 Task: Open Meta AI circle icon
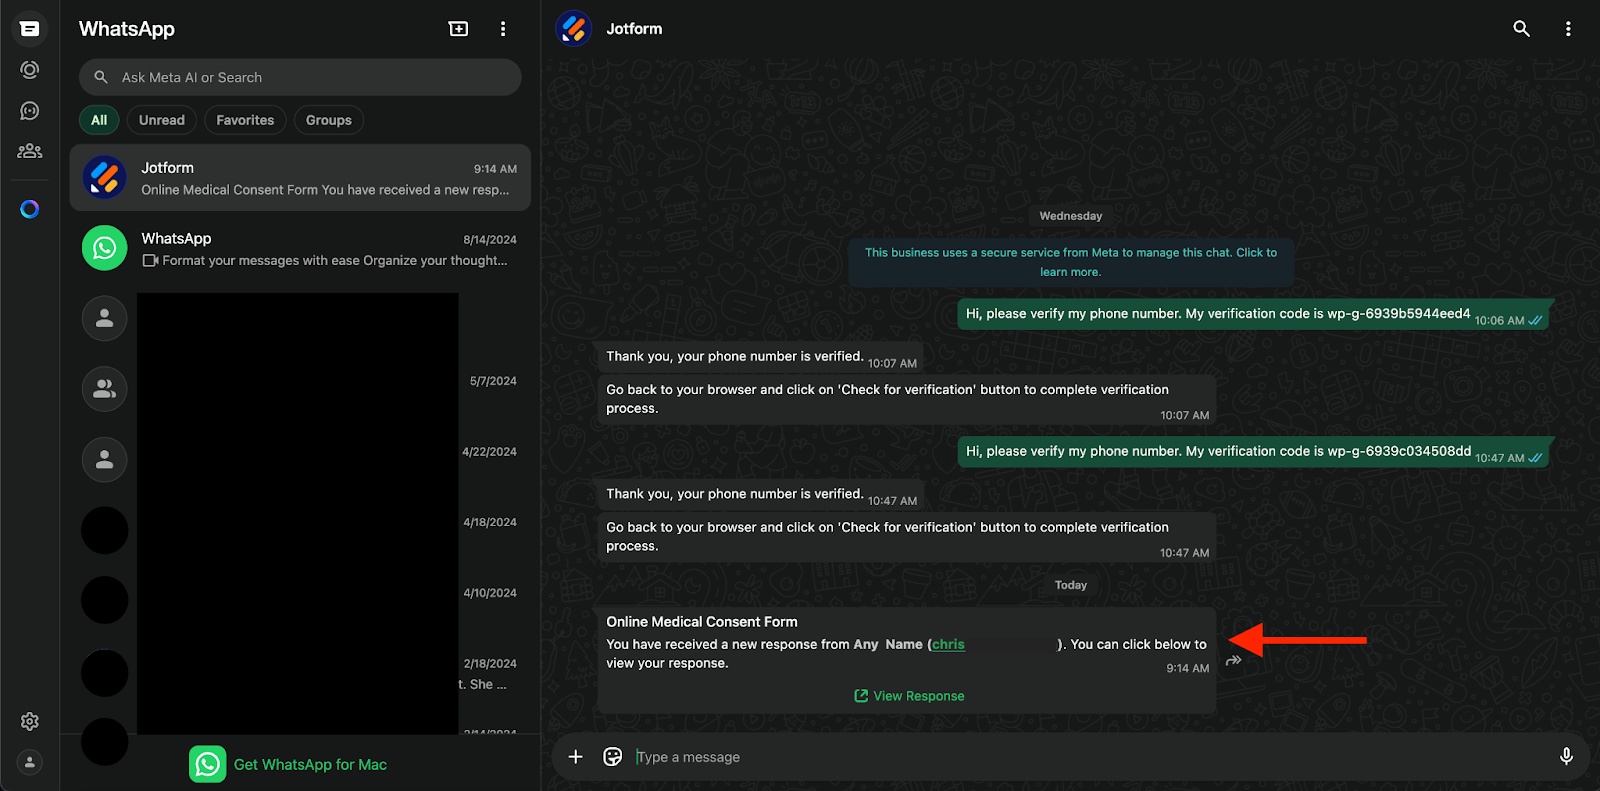[x=30, y=209]
